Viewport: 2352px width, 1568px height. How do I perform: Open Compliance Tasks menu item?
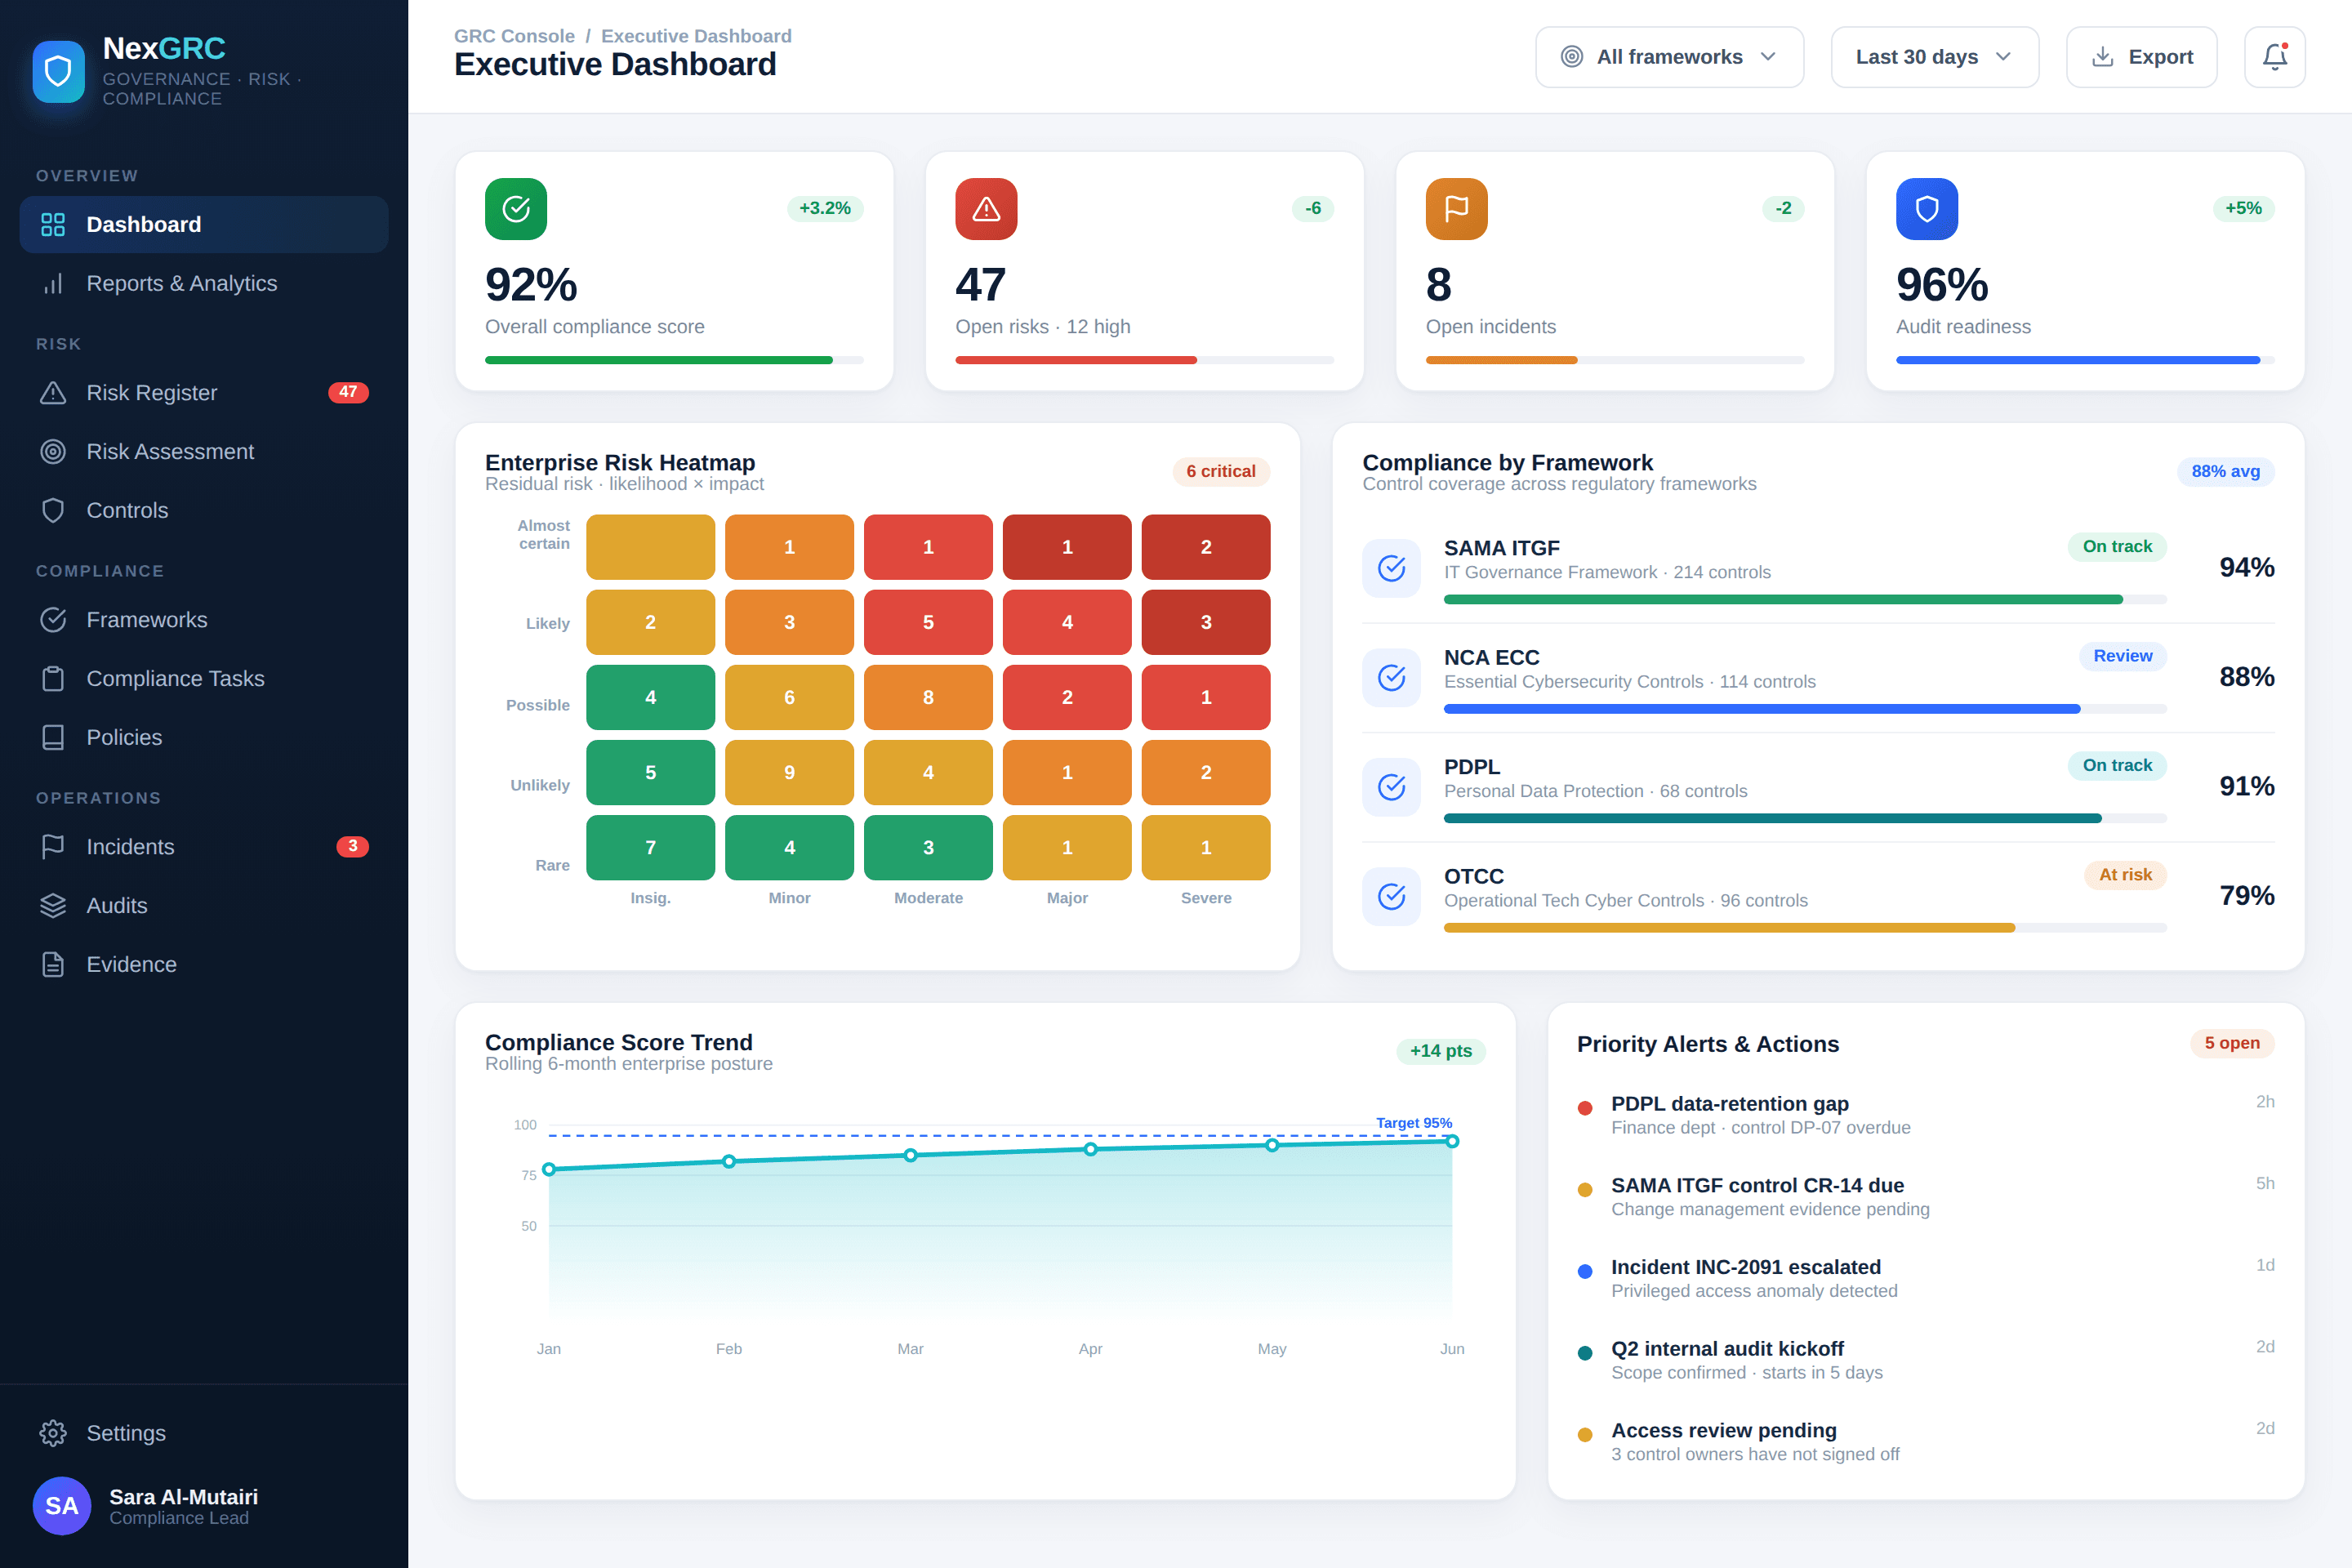204,678
